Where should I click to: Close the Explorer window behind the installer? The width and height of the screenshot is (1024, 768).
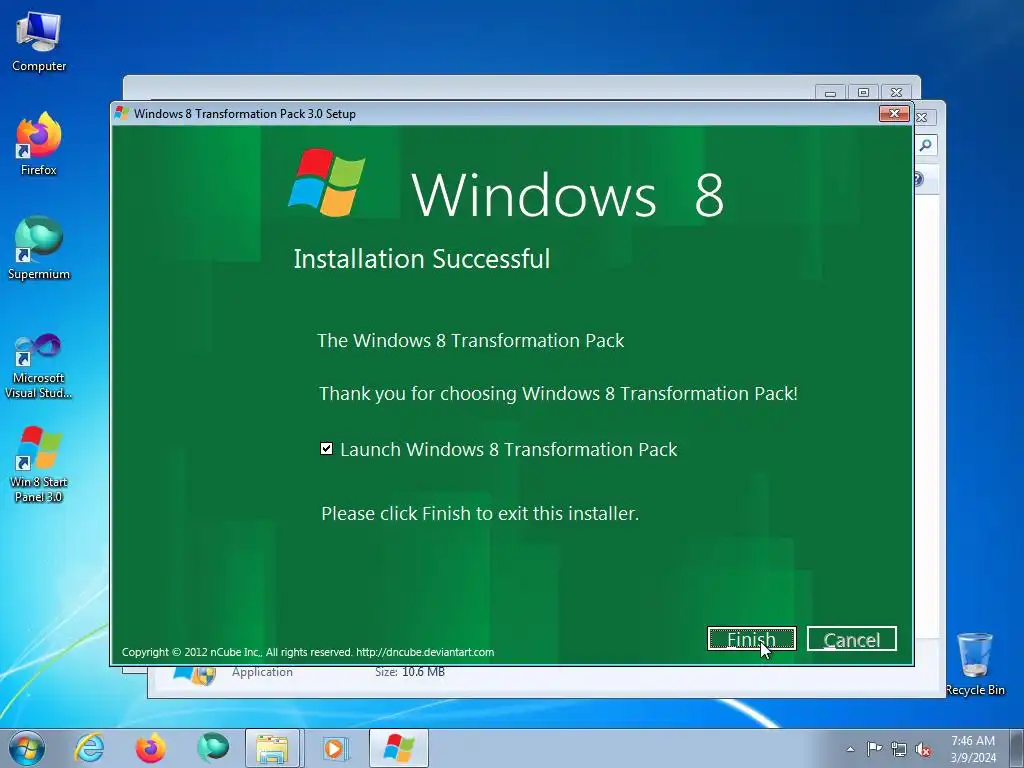[x=922, y=118]
